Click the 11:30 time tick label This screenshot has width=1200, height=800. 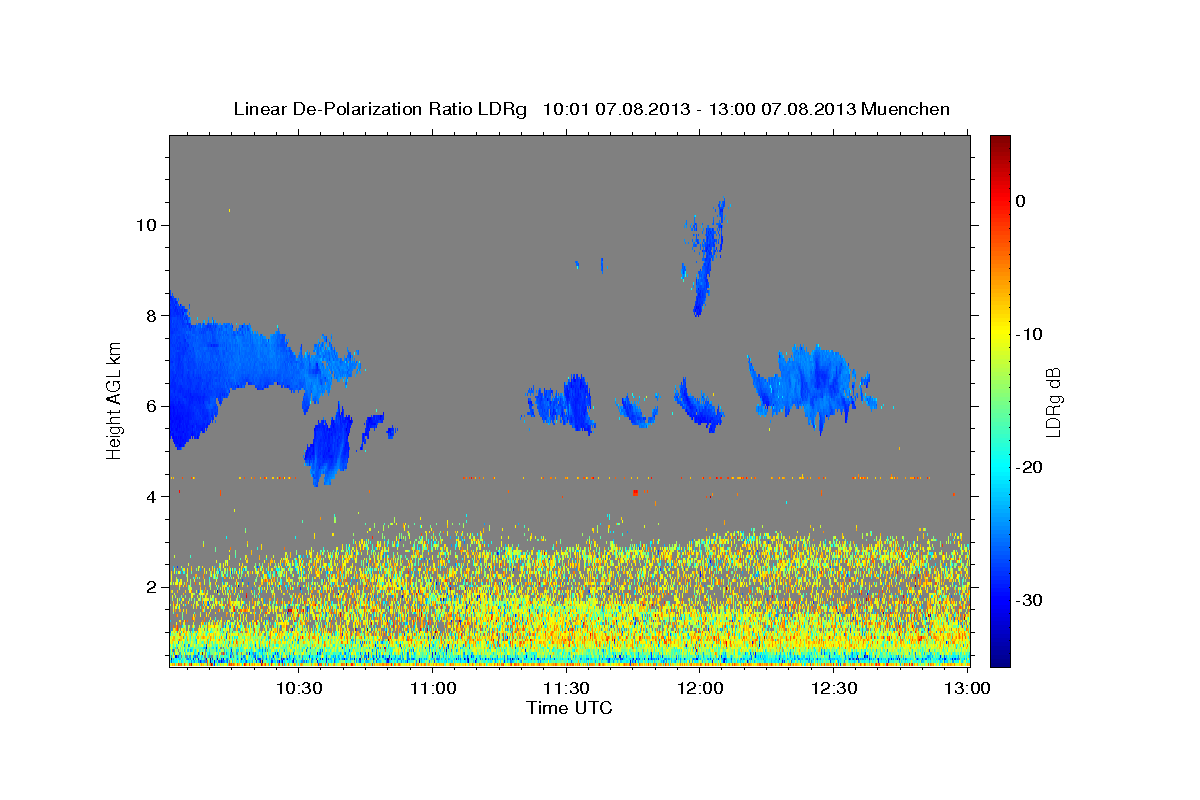566,688
